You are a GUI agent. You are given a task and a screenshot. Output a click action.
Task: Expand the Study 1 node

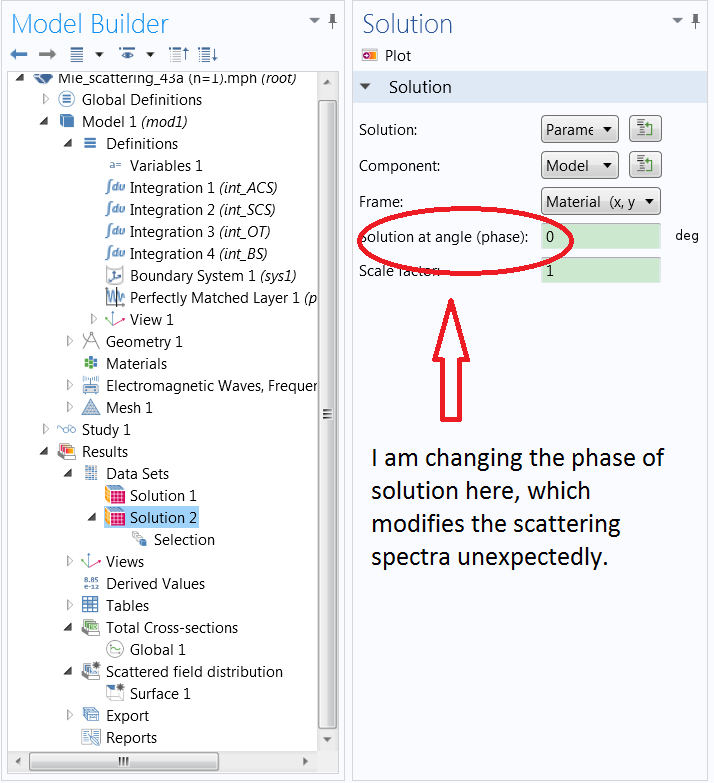45,430
